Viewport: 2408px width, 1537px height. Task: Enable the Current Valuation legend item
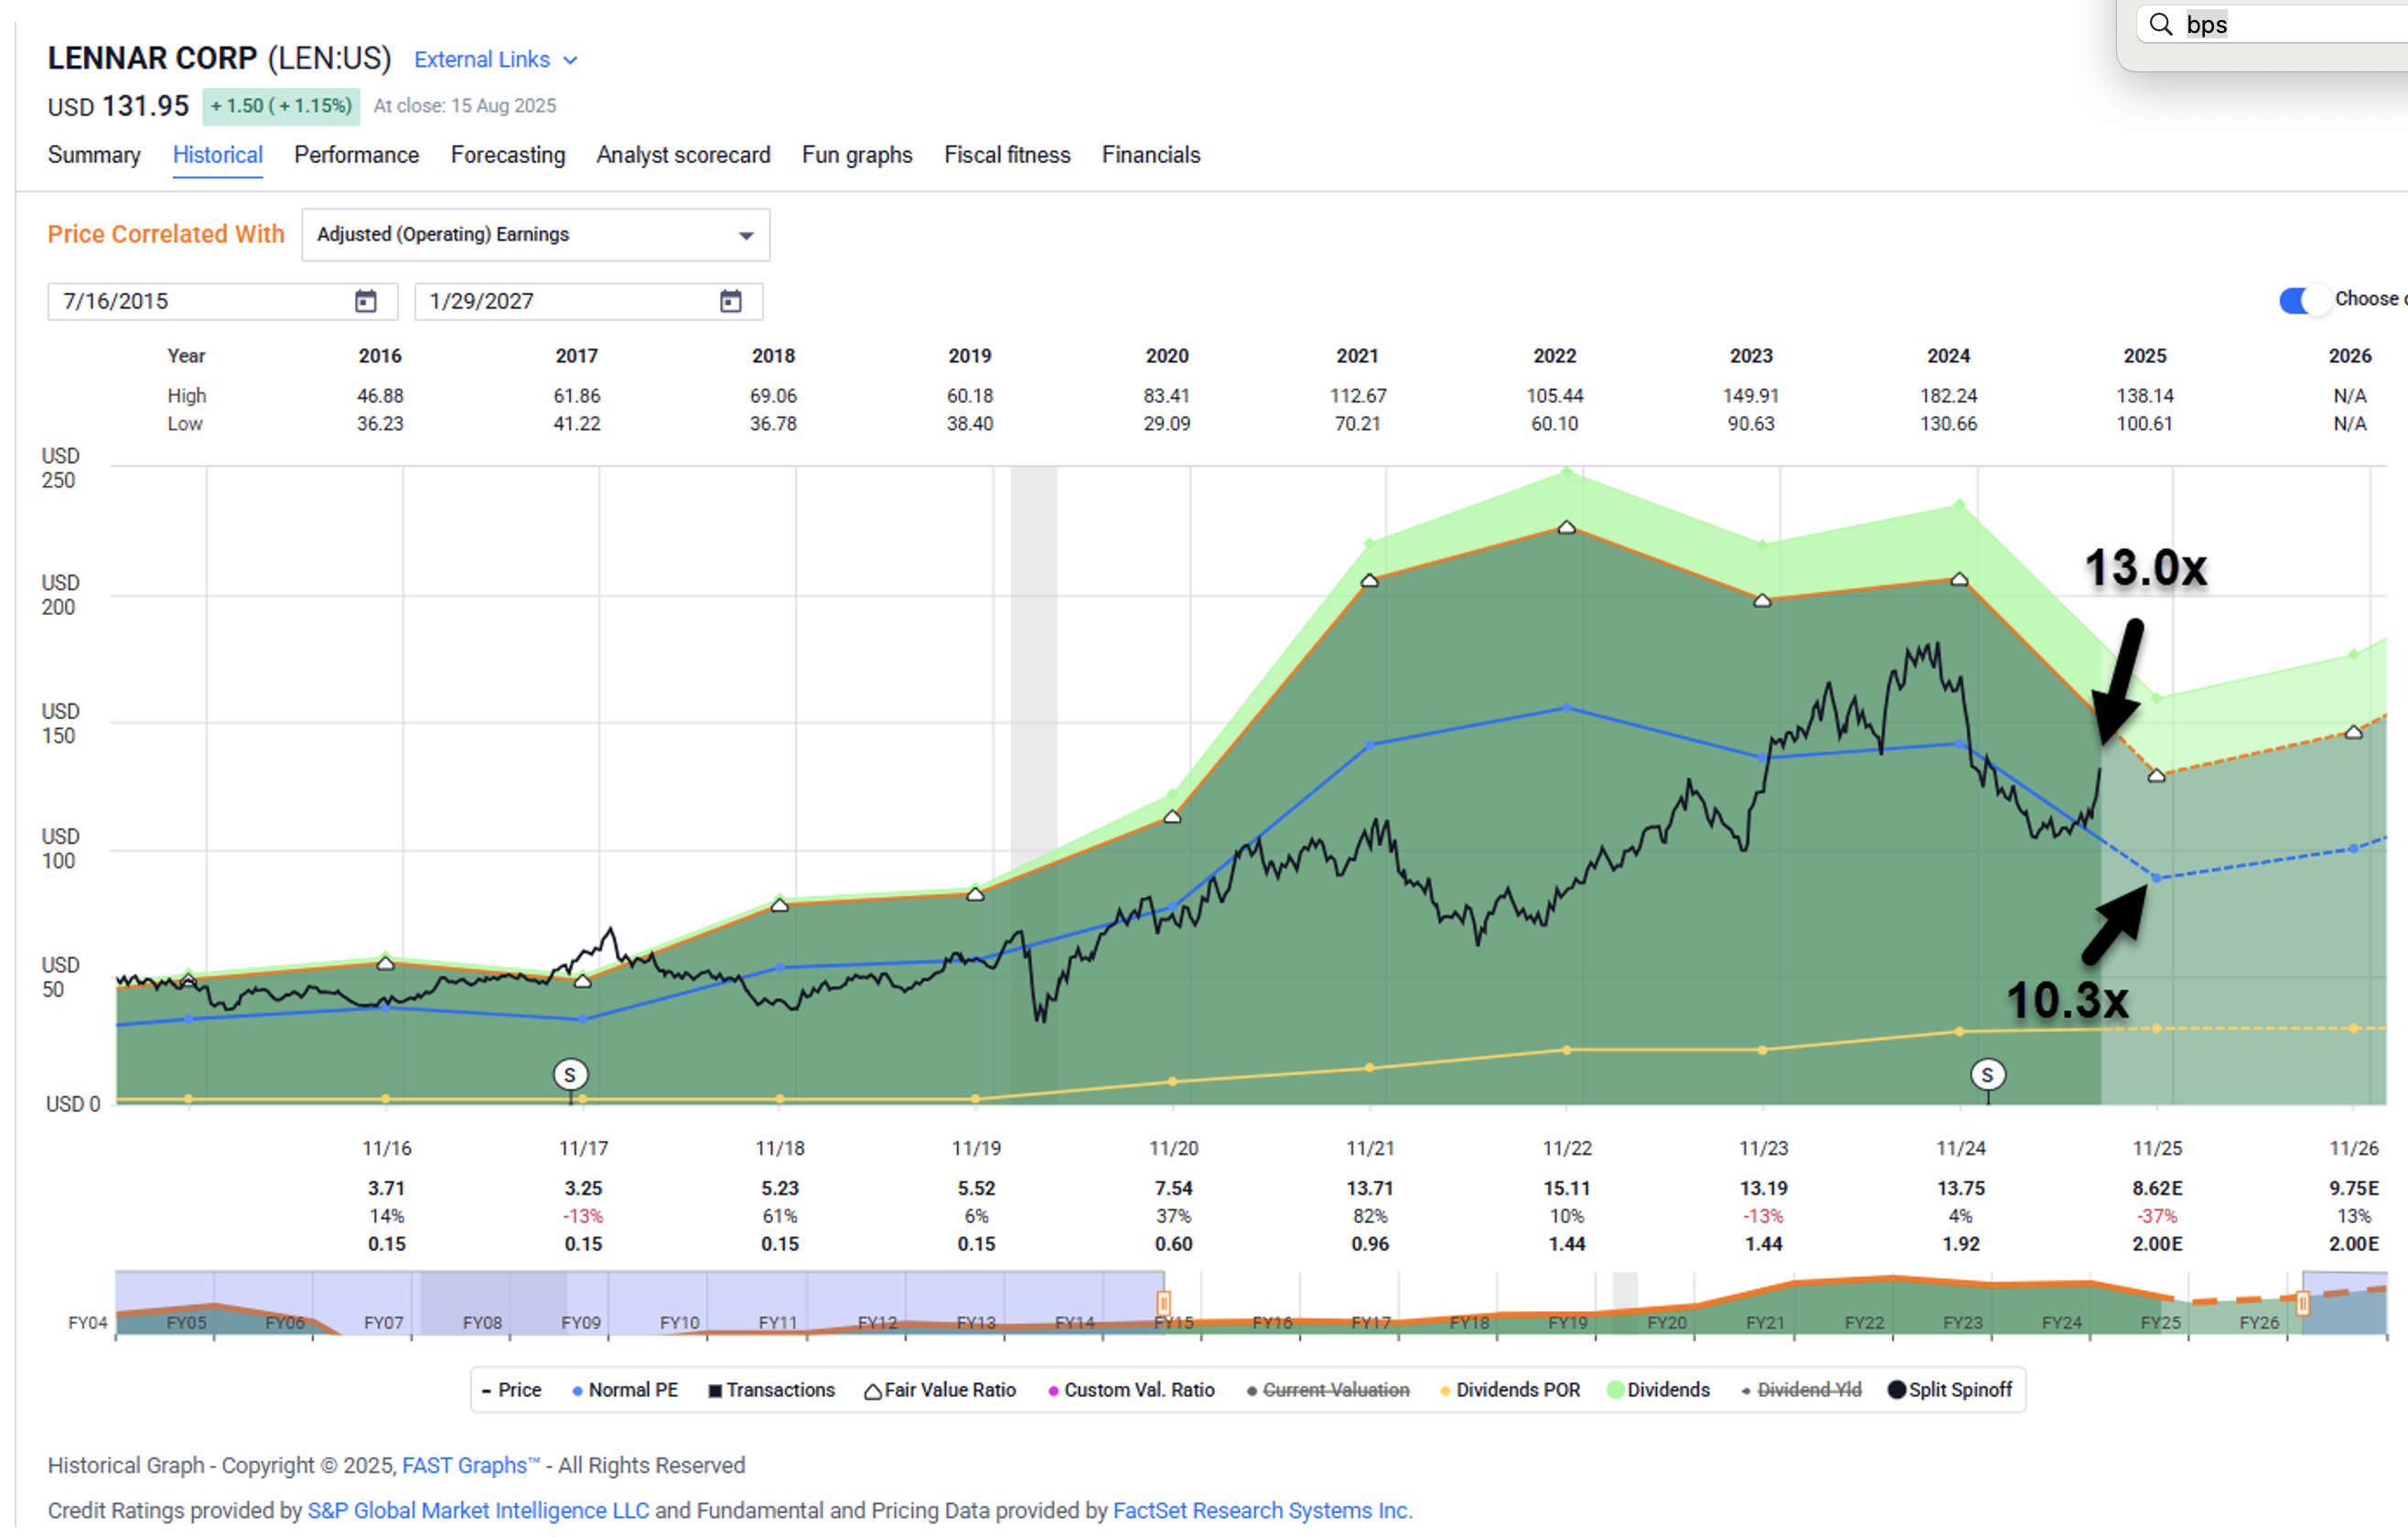tap(1328, 1390)
